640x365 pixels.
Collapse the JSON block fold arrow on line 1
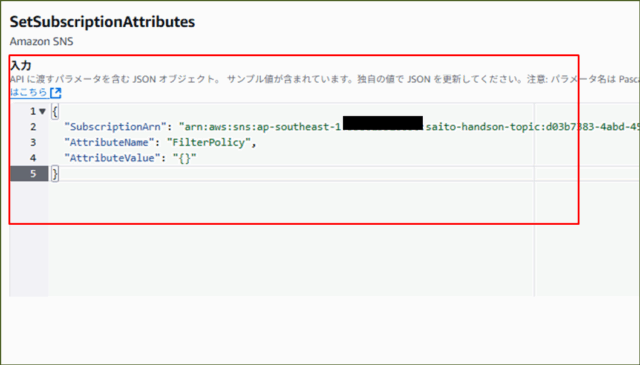[42, 111]
